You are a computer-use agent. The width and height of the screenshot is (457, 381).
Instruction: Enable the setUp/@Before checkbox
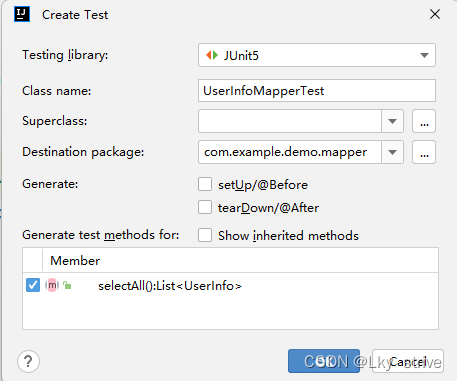[x=205, y=184]
